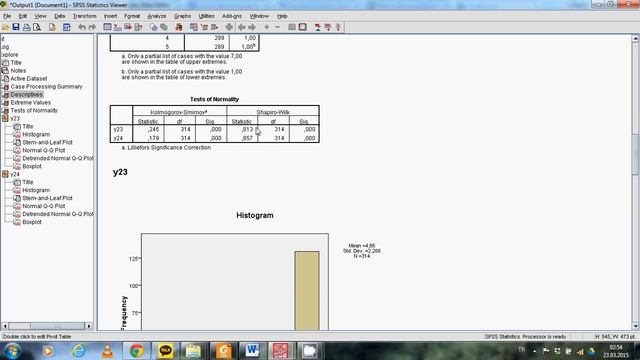Image resolution: width=640 pixels, height=360 pixels.
Task: Click the Go to Case toolbar icon
Action: click(x=118, y=27)
